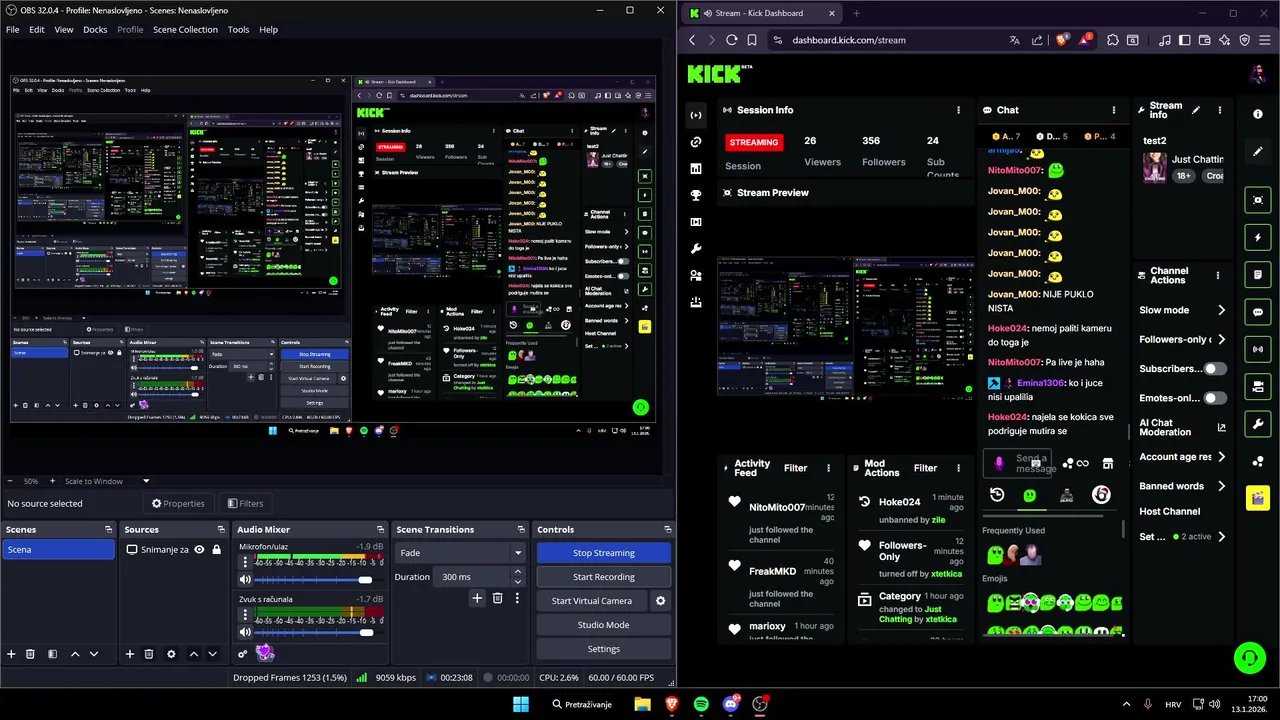Mute Zvuk s računala speaker icon

click(245, 632)
